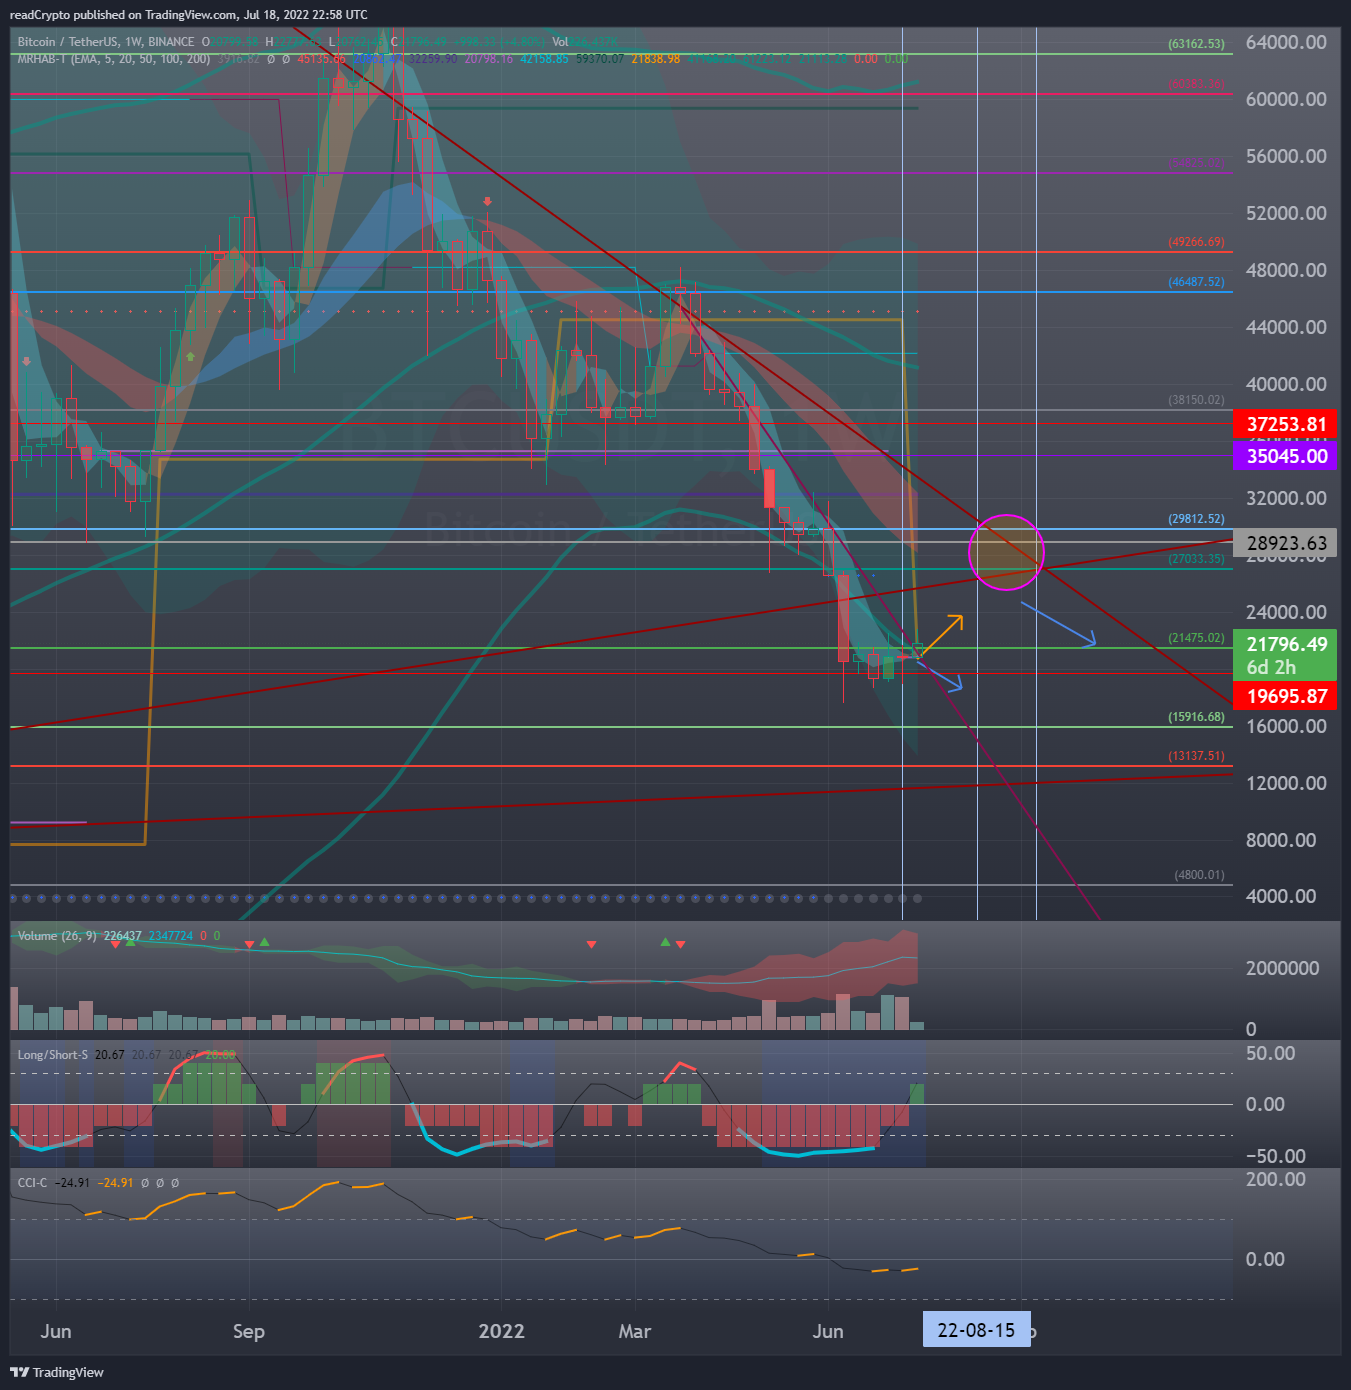1351x1390 pixels.
Task: Click the 56000.00 price axis value
Action: click(1286, 156)
